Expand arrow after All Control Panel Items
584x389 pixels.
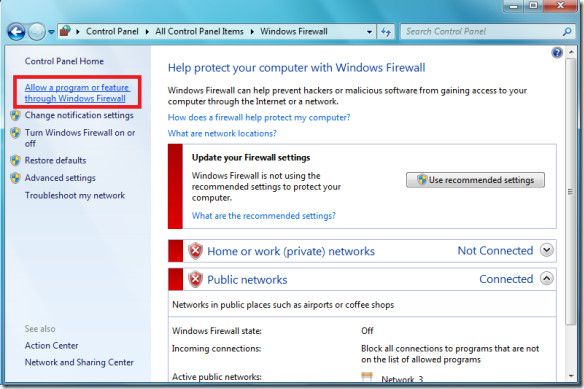(x=252, y=32)
